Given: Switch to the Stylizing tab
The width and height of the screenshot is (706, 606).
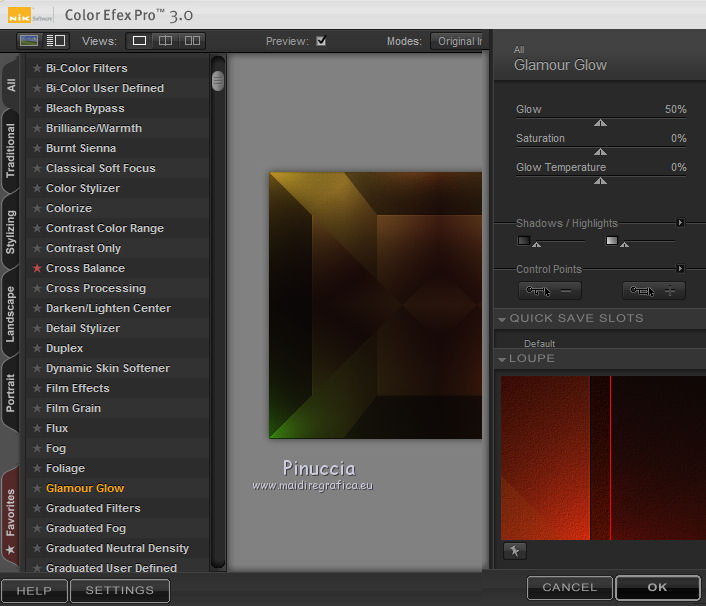Looking at the screenshot, I should click(x=11, y=232).
